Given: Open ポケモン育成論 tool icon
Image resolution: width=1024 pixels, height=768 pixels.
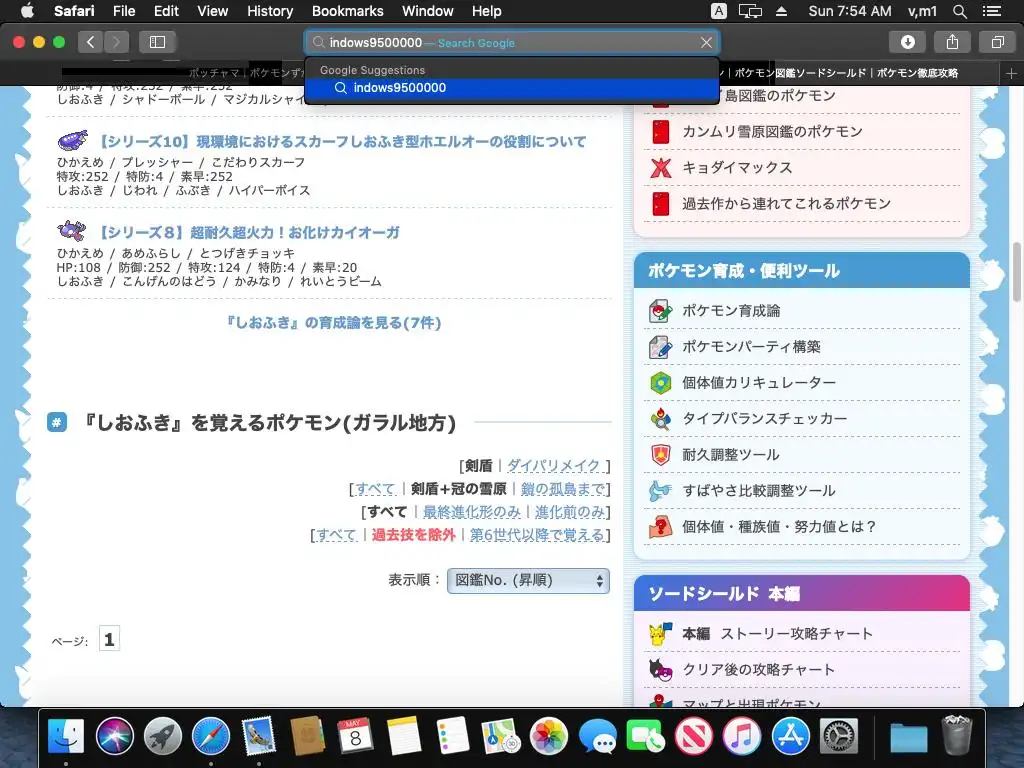Looking at the screenshot, I should coord(660,311).
